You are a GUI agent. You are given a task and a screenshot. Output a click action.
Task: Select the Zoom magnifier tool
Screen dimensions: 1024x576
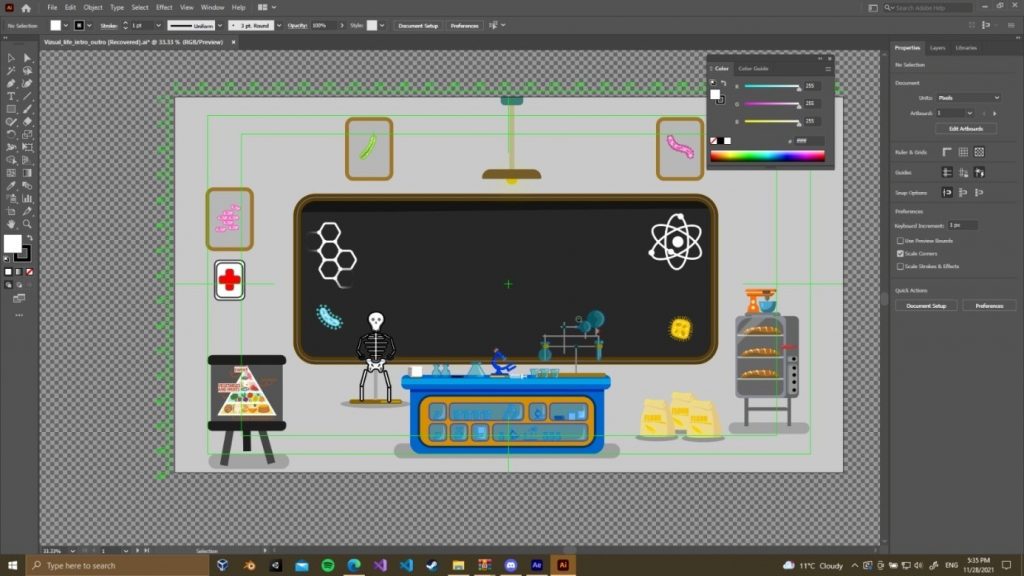coord(27,224)
